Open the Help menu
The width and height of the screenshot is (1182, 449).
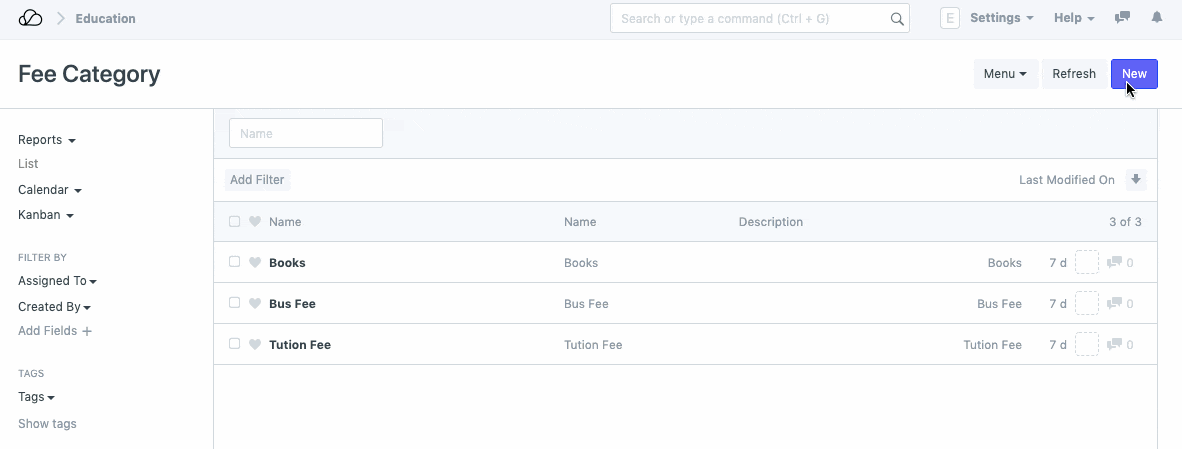point(1074,18)
